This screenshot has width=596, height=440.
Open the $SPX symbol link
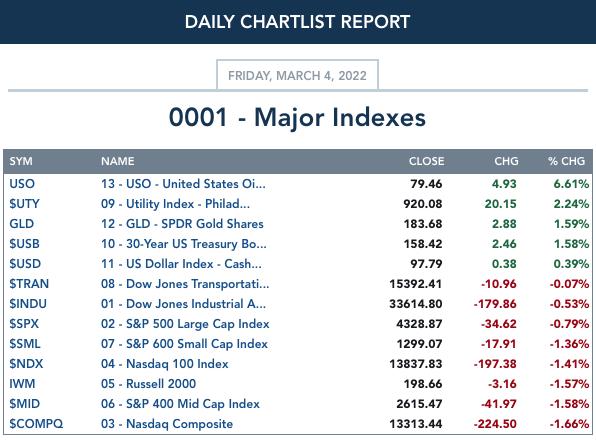click(24, 324)
